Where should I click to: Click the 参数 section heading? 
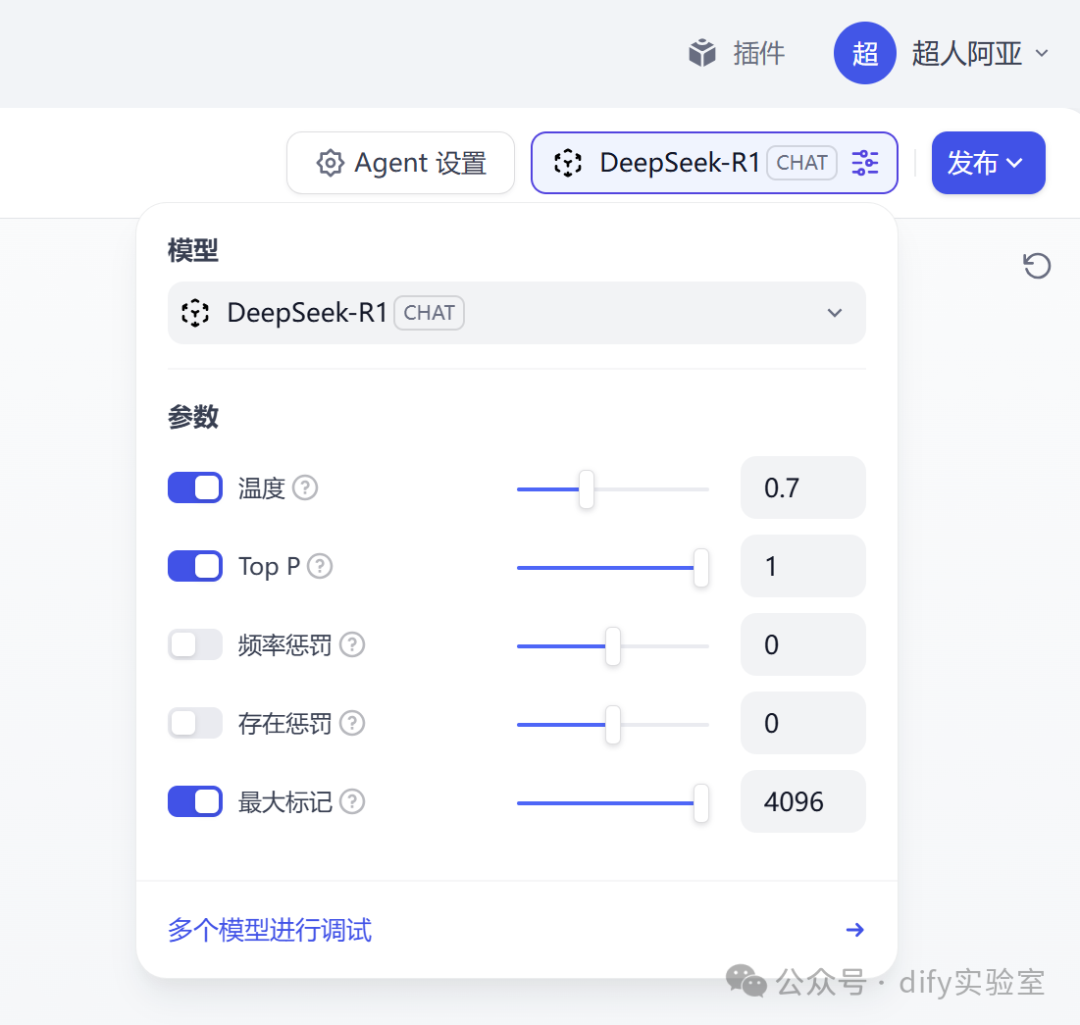193,417
